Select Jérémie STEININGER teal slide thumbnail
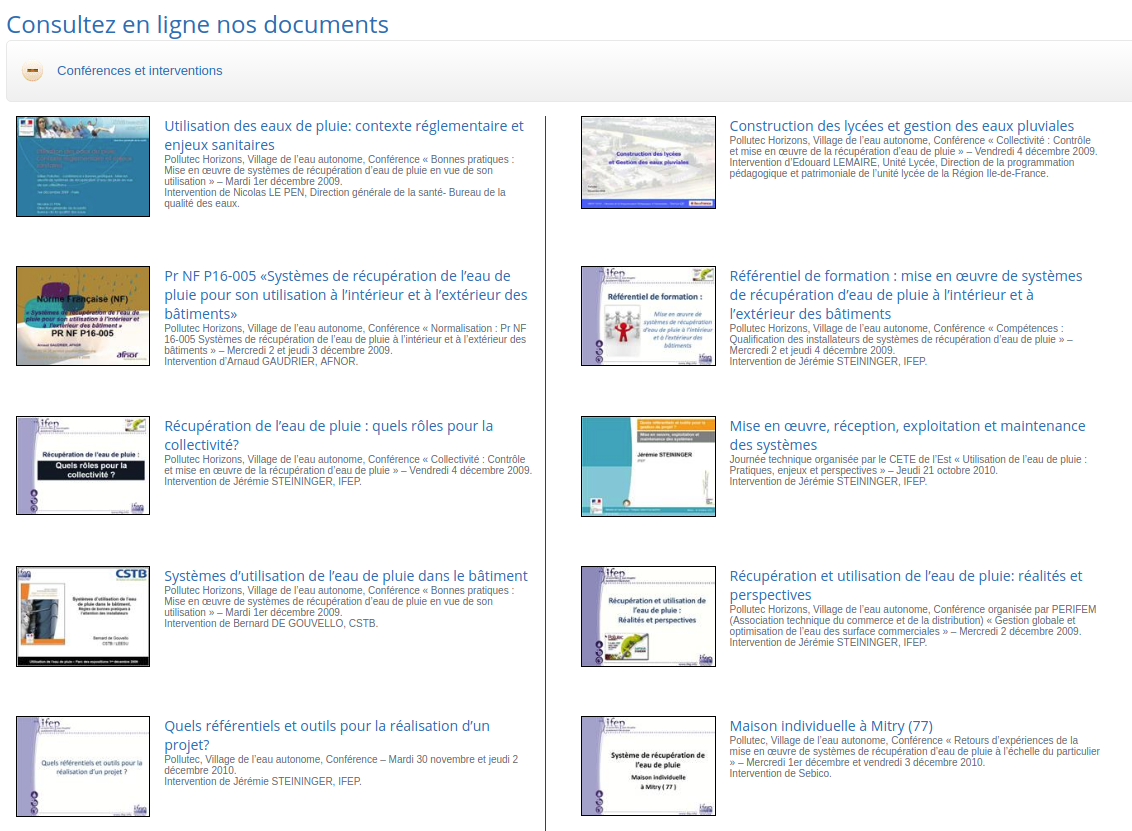Viewport: 1132px width, 831px height. (x=648, y=466)
